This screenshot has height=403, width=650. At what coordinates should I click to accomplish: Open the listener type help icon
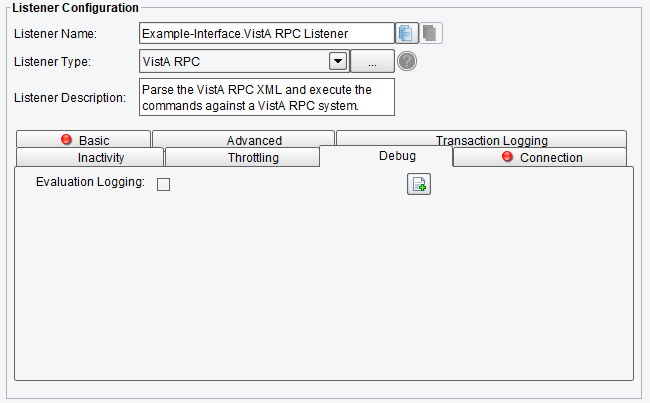[407, 61]
